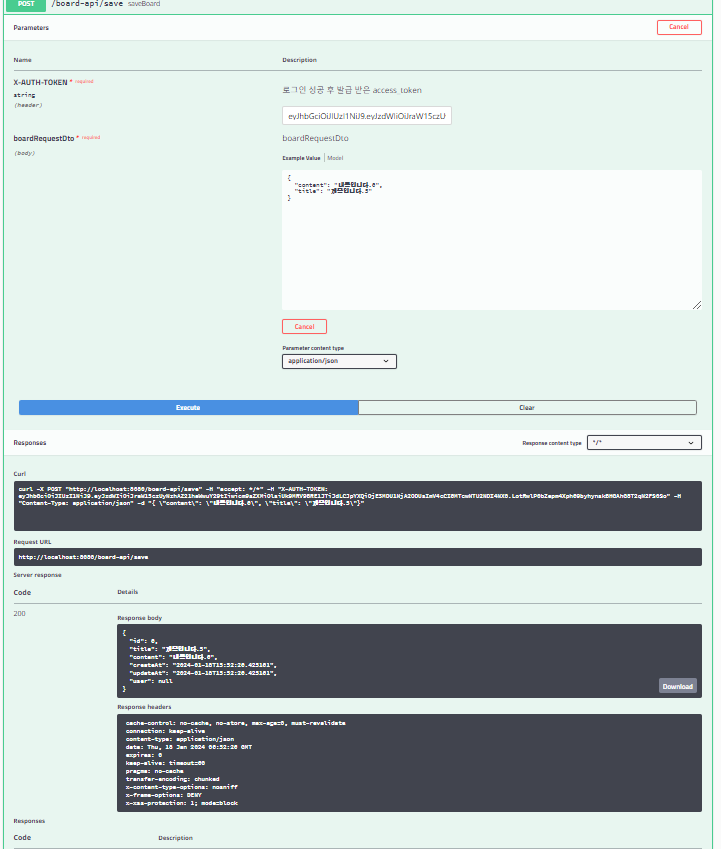
Task: Click the Parameters section heading
Action: click(31, 28)
